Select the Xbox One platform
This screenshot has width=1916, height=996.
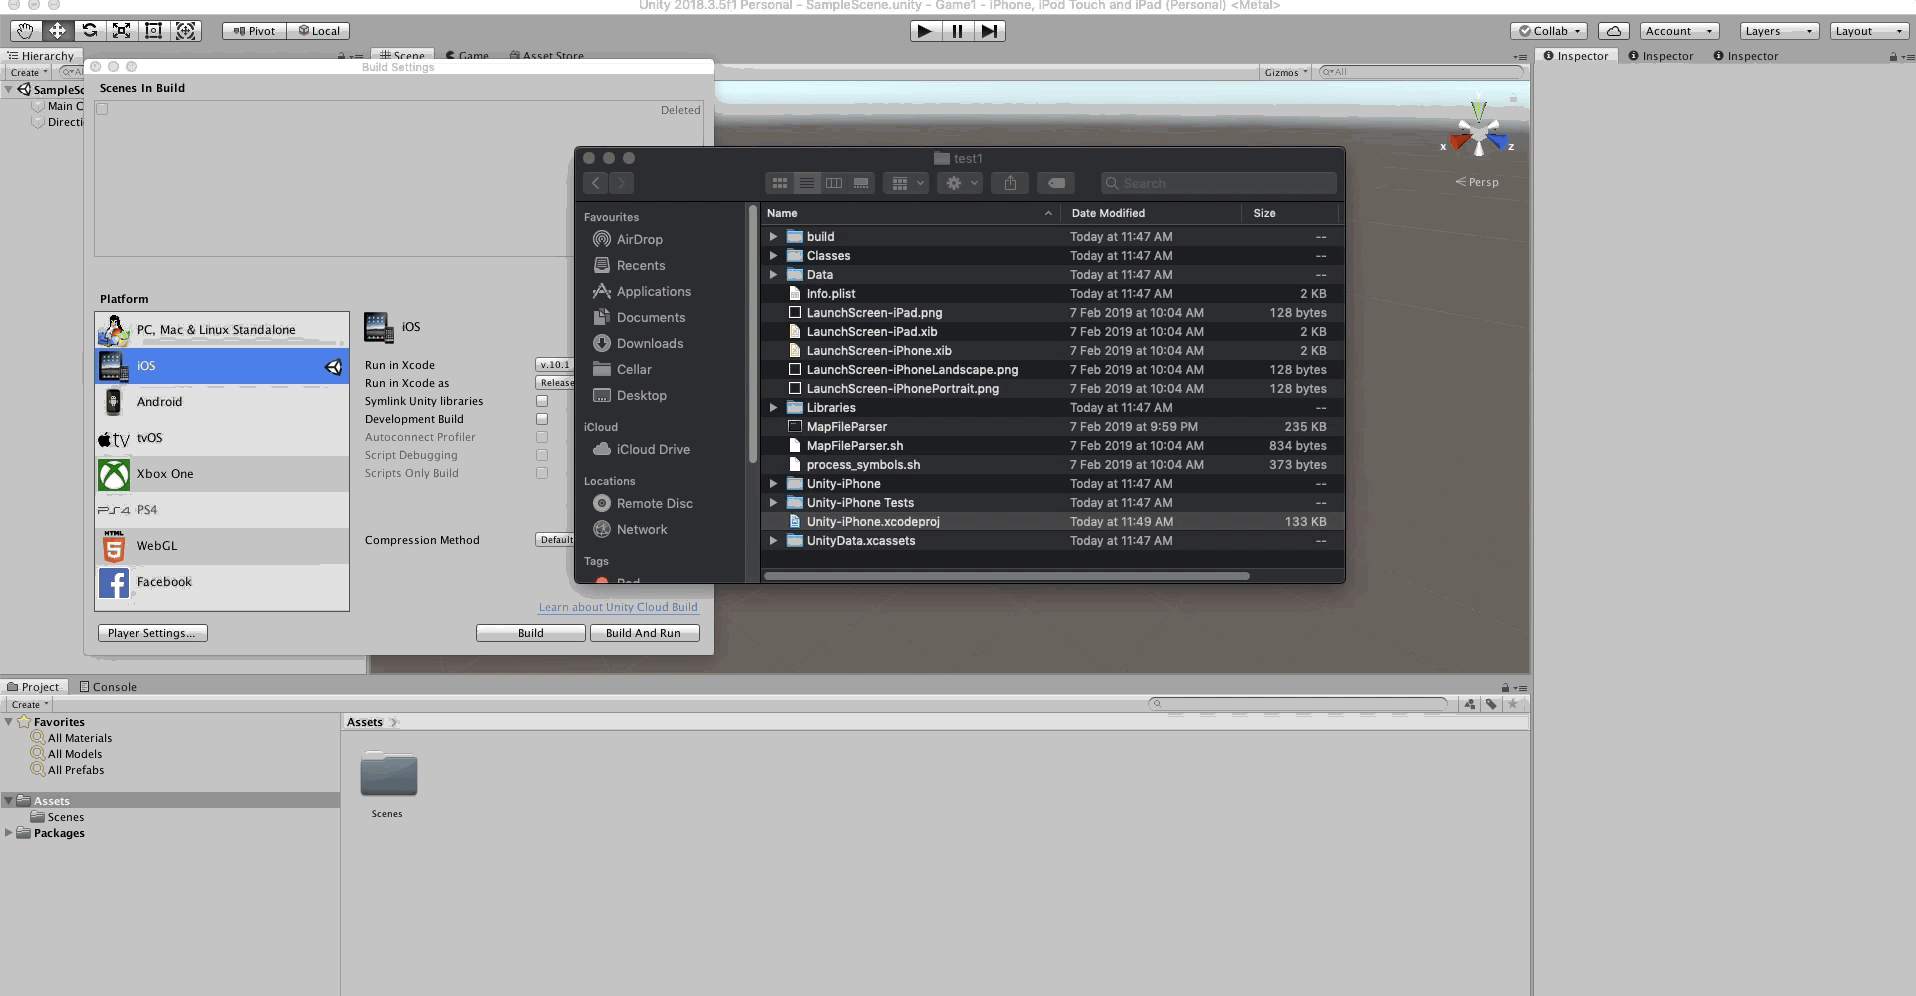pos(222,474)
